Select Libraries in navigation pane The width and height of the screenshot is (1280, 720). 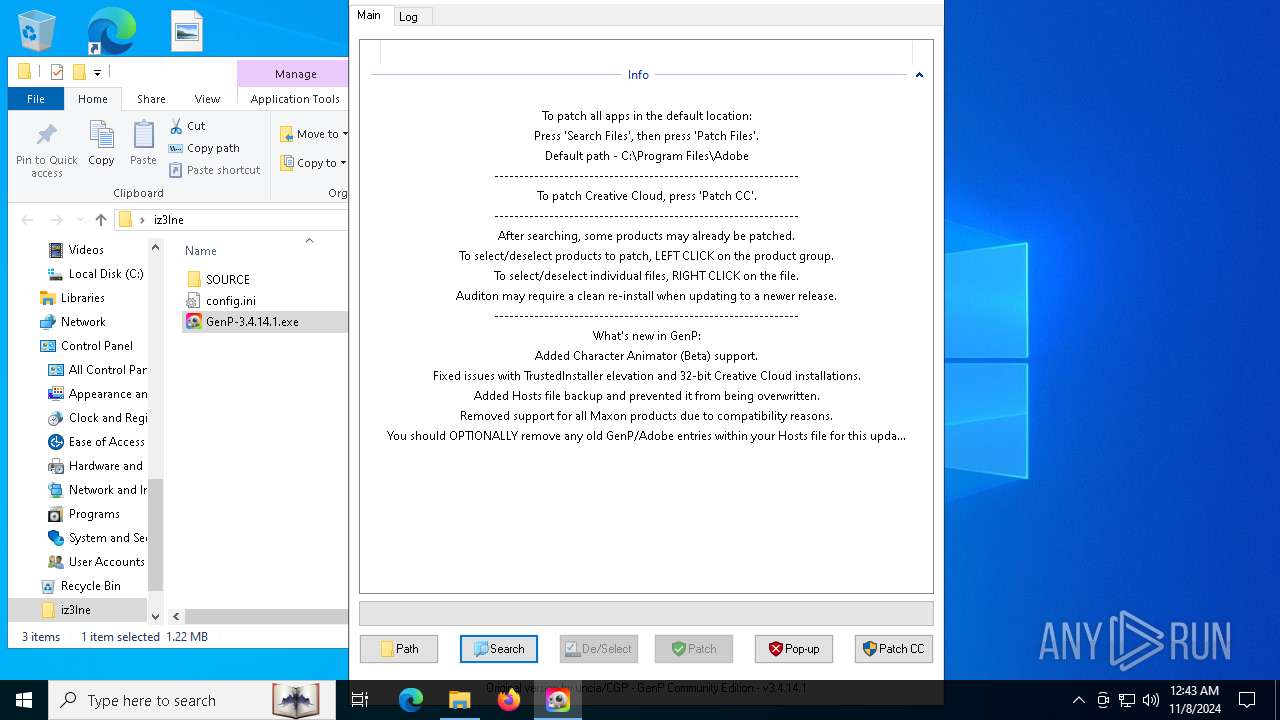click(x=72, y=298)
